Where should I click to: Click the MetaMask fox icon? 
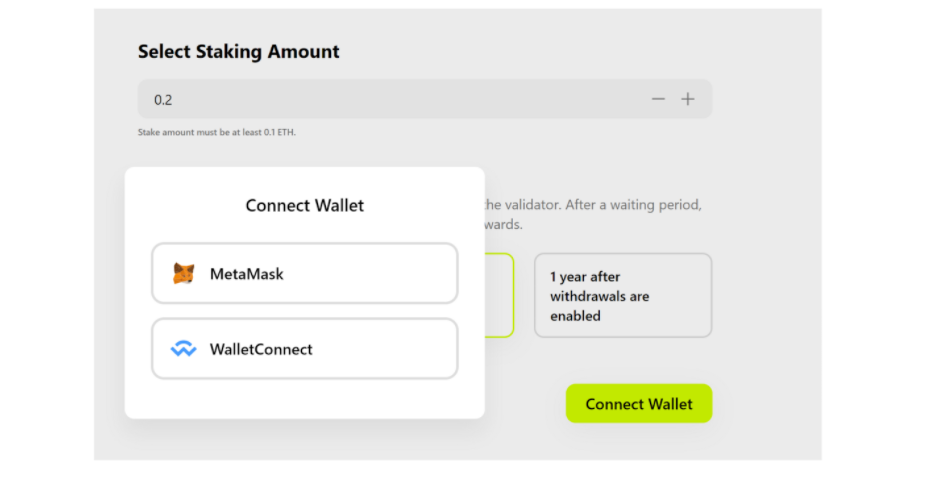pos(184,273)
